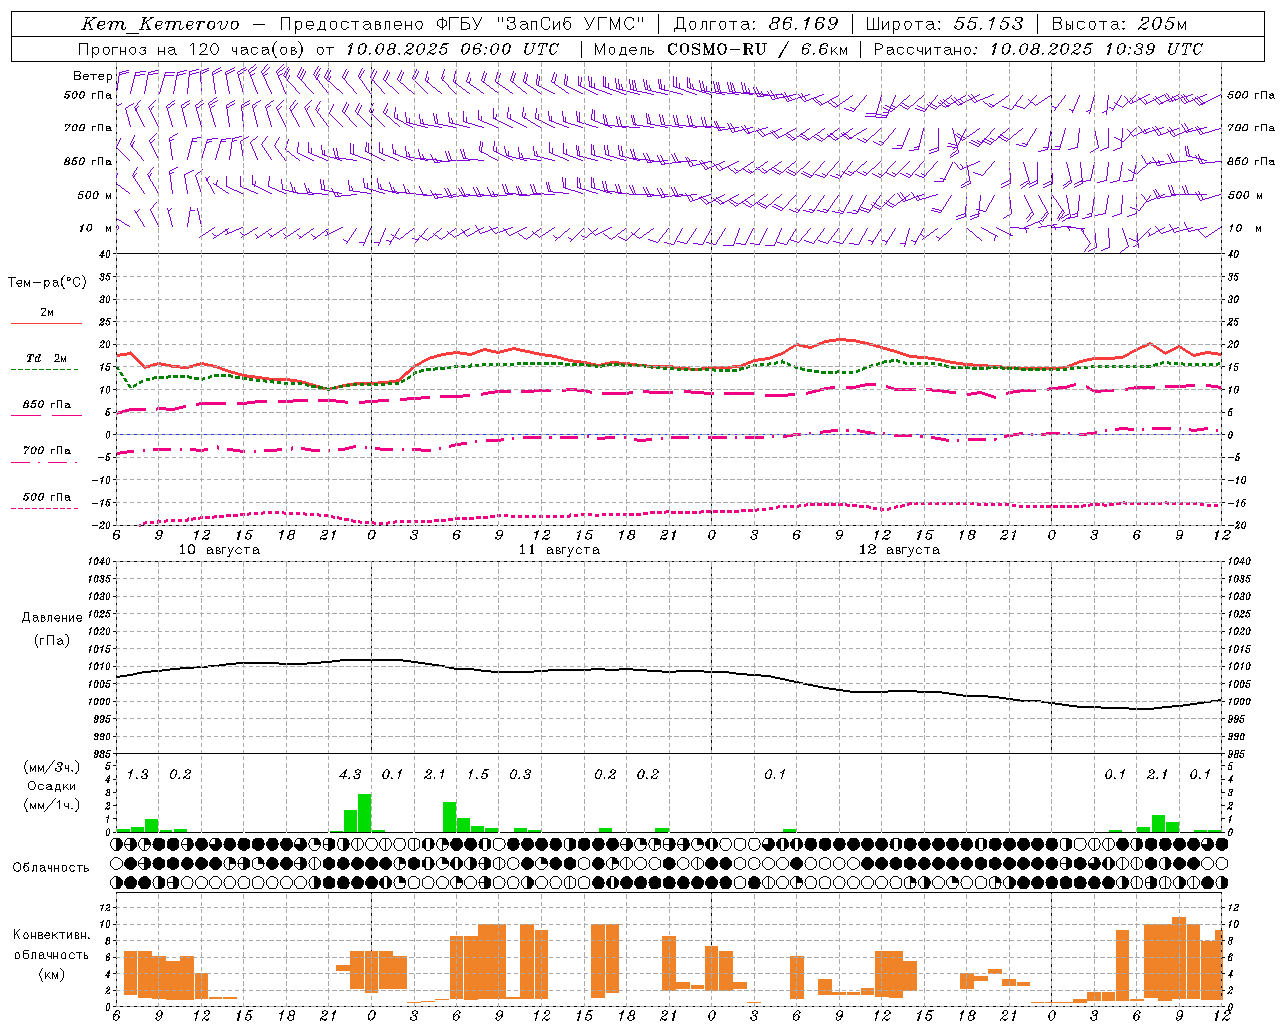
Task: Select the forecast start 10.08.2025 06:00 UTC
Action: click(452, 48)
